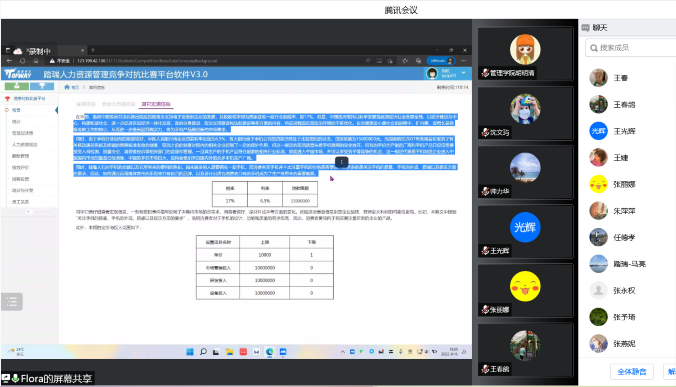
Task: Open 人力资源规划 in the left sidebar
Action: coord(25,144)
